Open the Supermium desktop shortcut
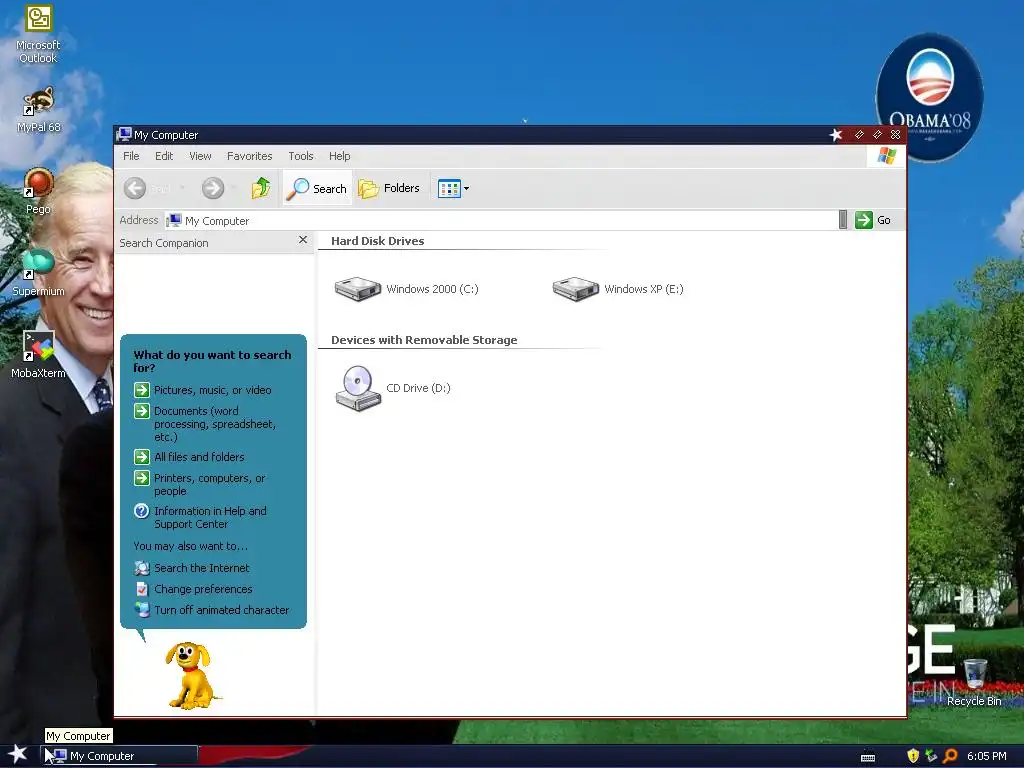This screenshot has height=768, width=1024. click(38, 273)
